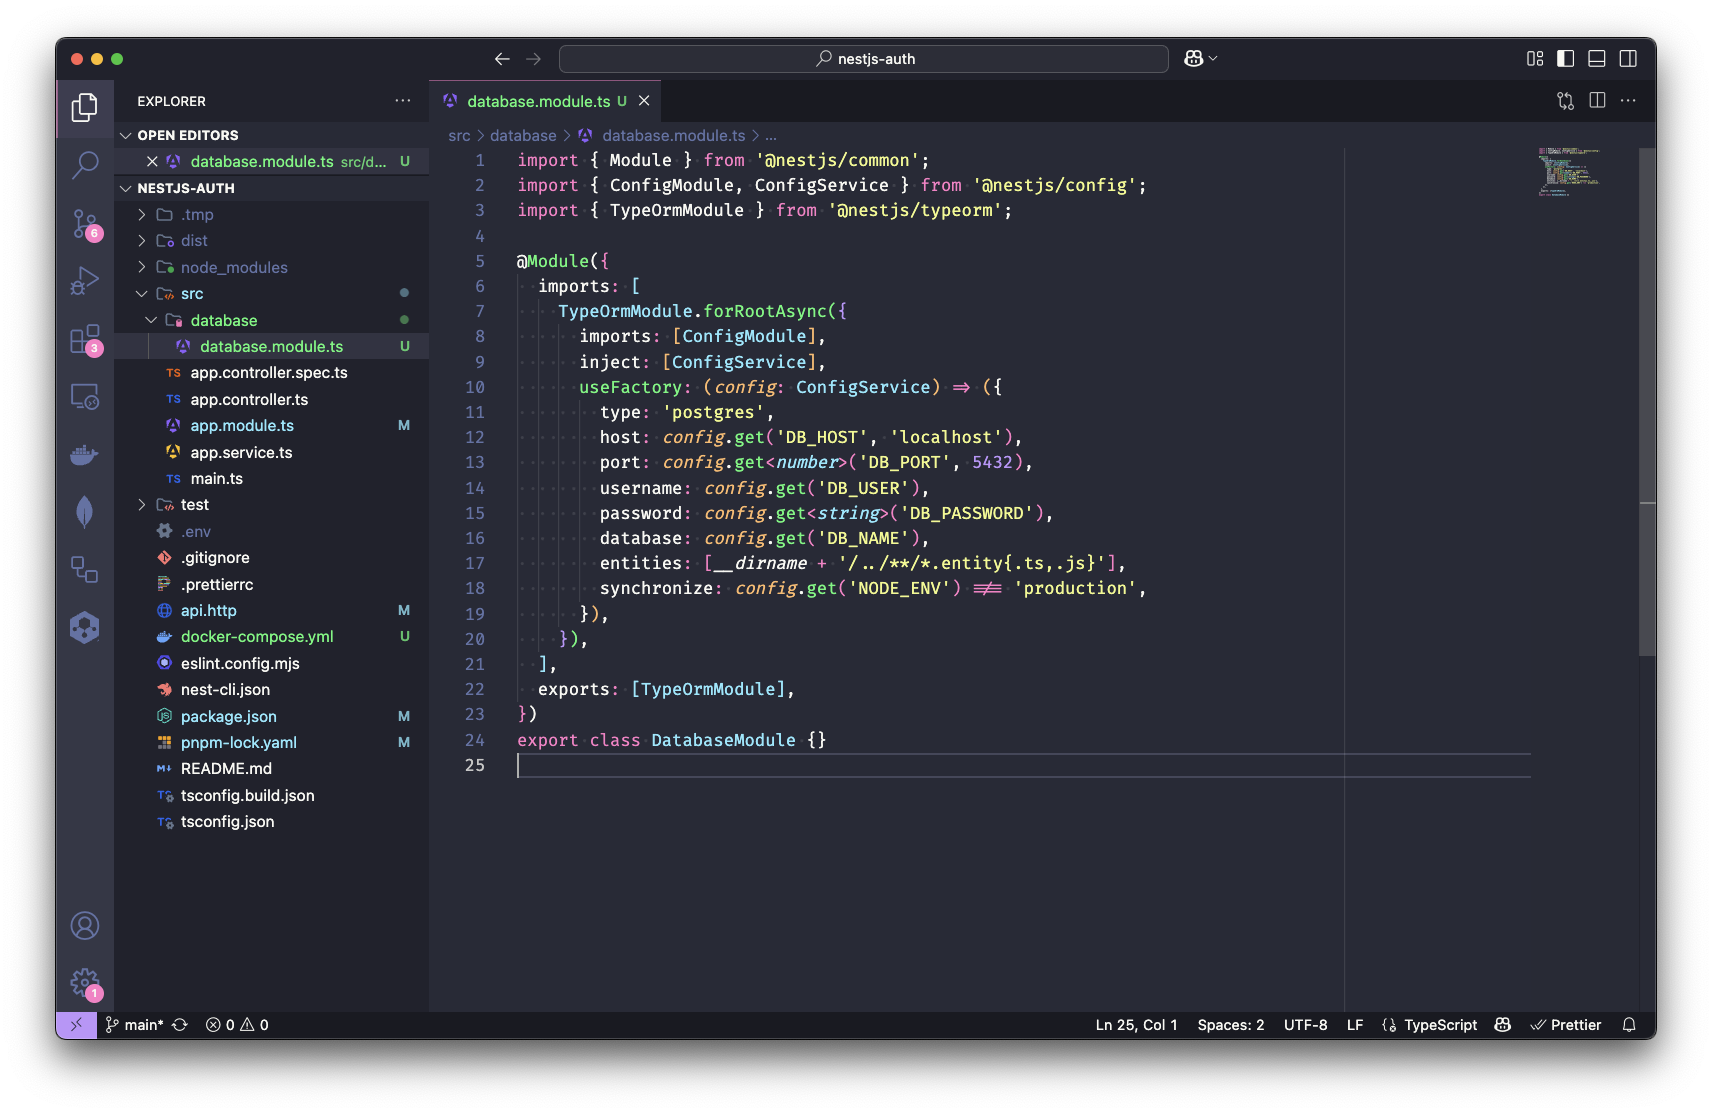Click the nestjs-auth command center search field

point(864,59)
